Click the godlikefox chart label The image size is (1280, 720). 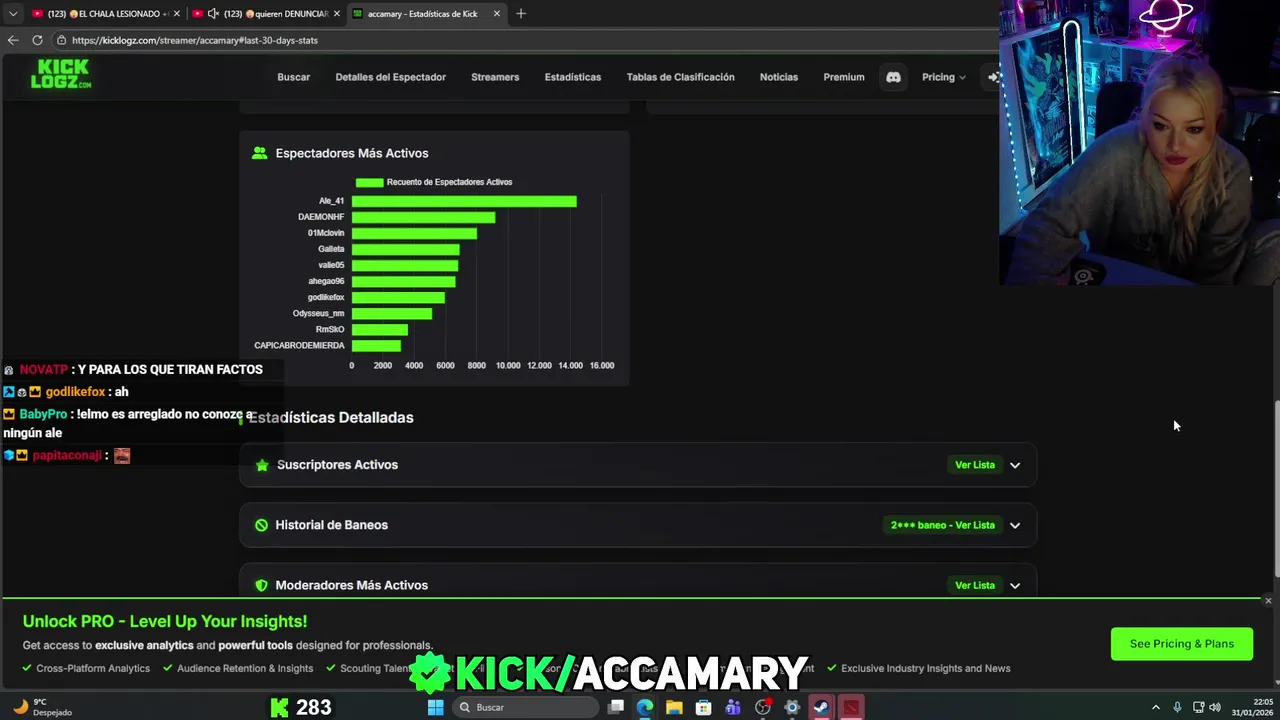point(326,297)
